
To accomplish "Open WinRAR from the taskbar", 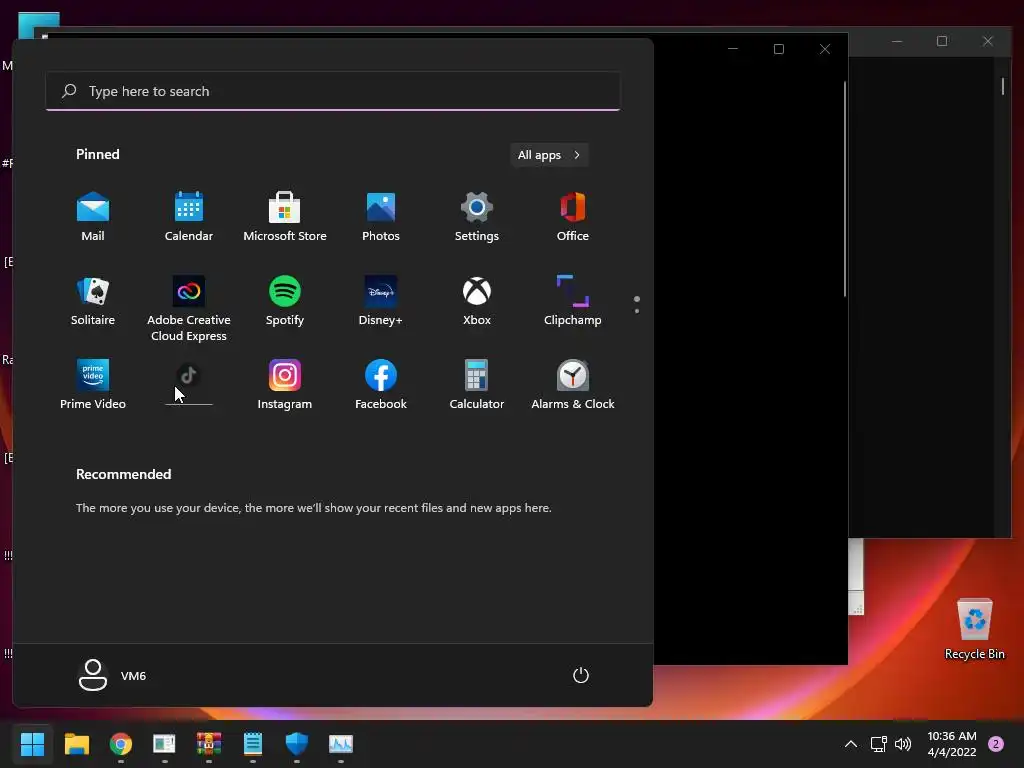I will click(209, 743).
